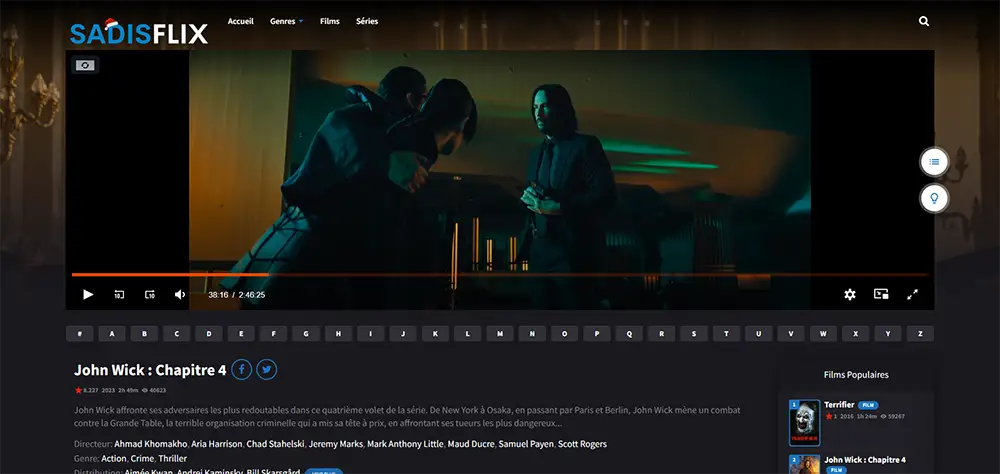Share the film on Twitter

tap(267, 369)
